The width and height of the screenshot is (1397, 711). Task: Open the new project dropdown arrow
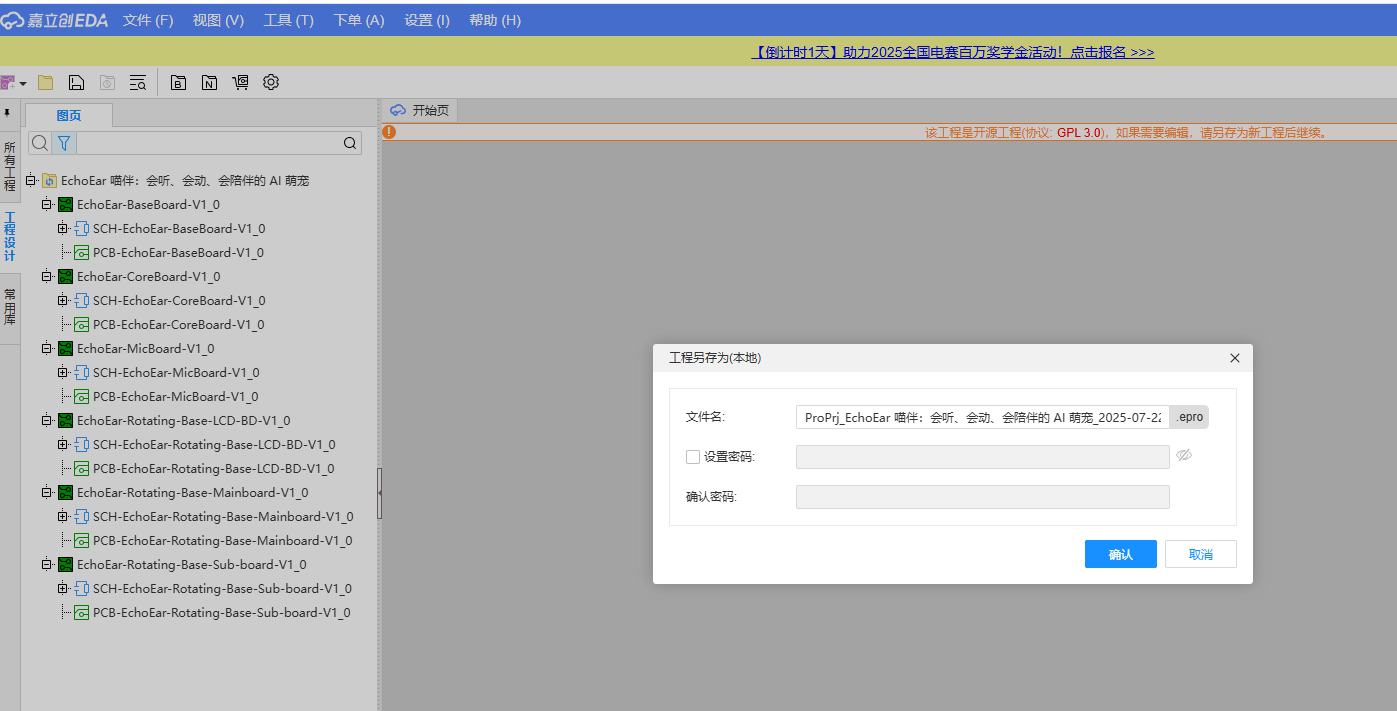pyautogui.click(x=23, y=84)
